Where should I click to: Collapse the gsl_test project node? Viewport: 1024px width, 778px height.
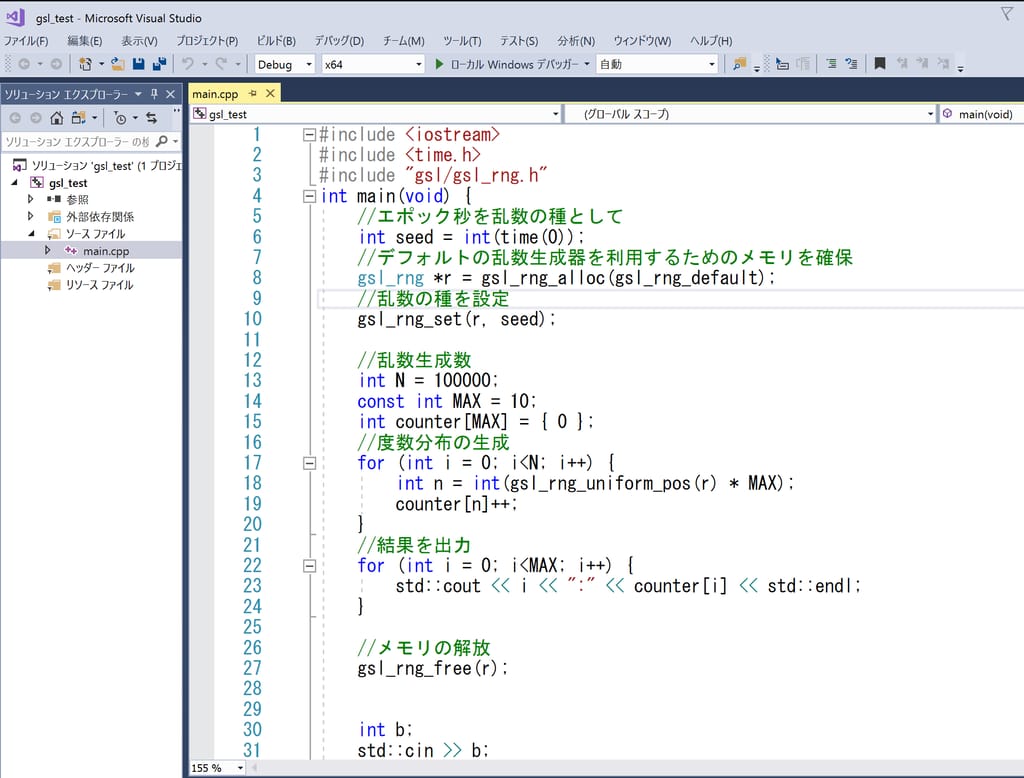[x=14, y=182]
